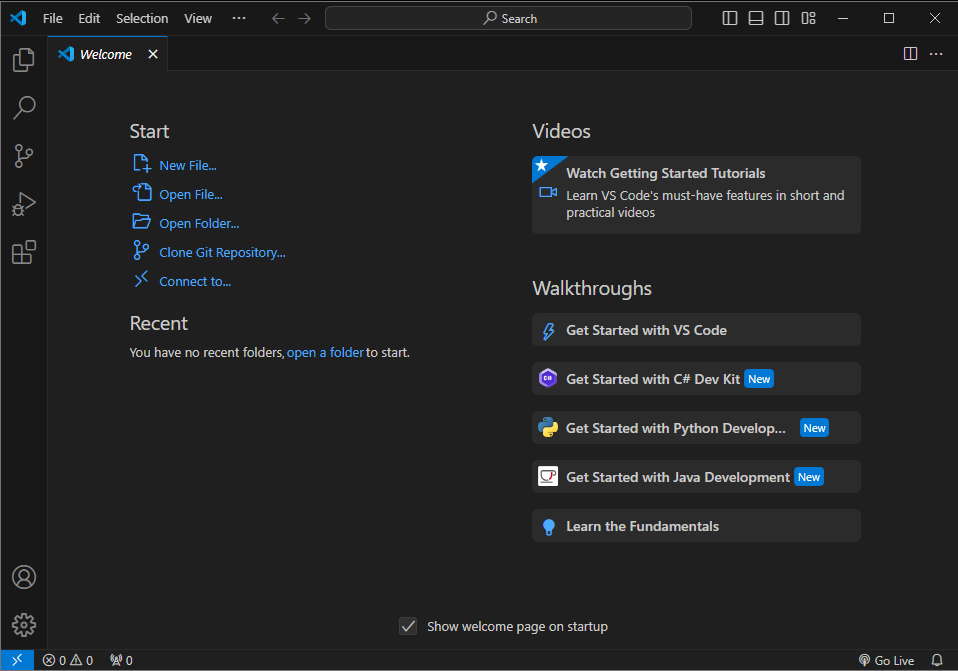Image resolution: width=958 pixels, height=671 pixels.
Task: Go forward using the right arrow
Action: [x=304, y=18]
